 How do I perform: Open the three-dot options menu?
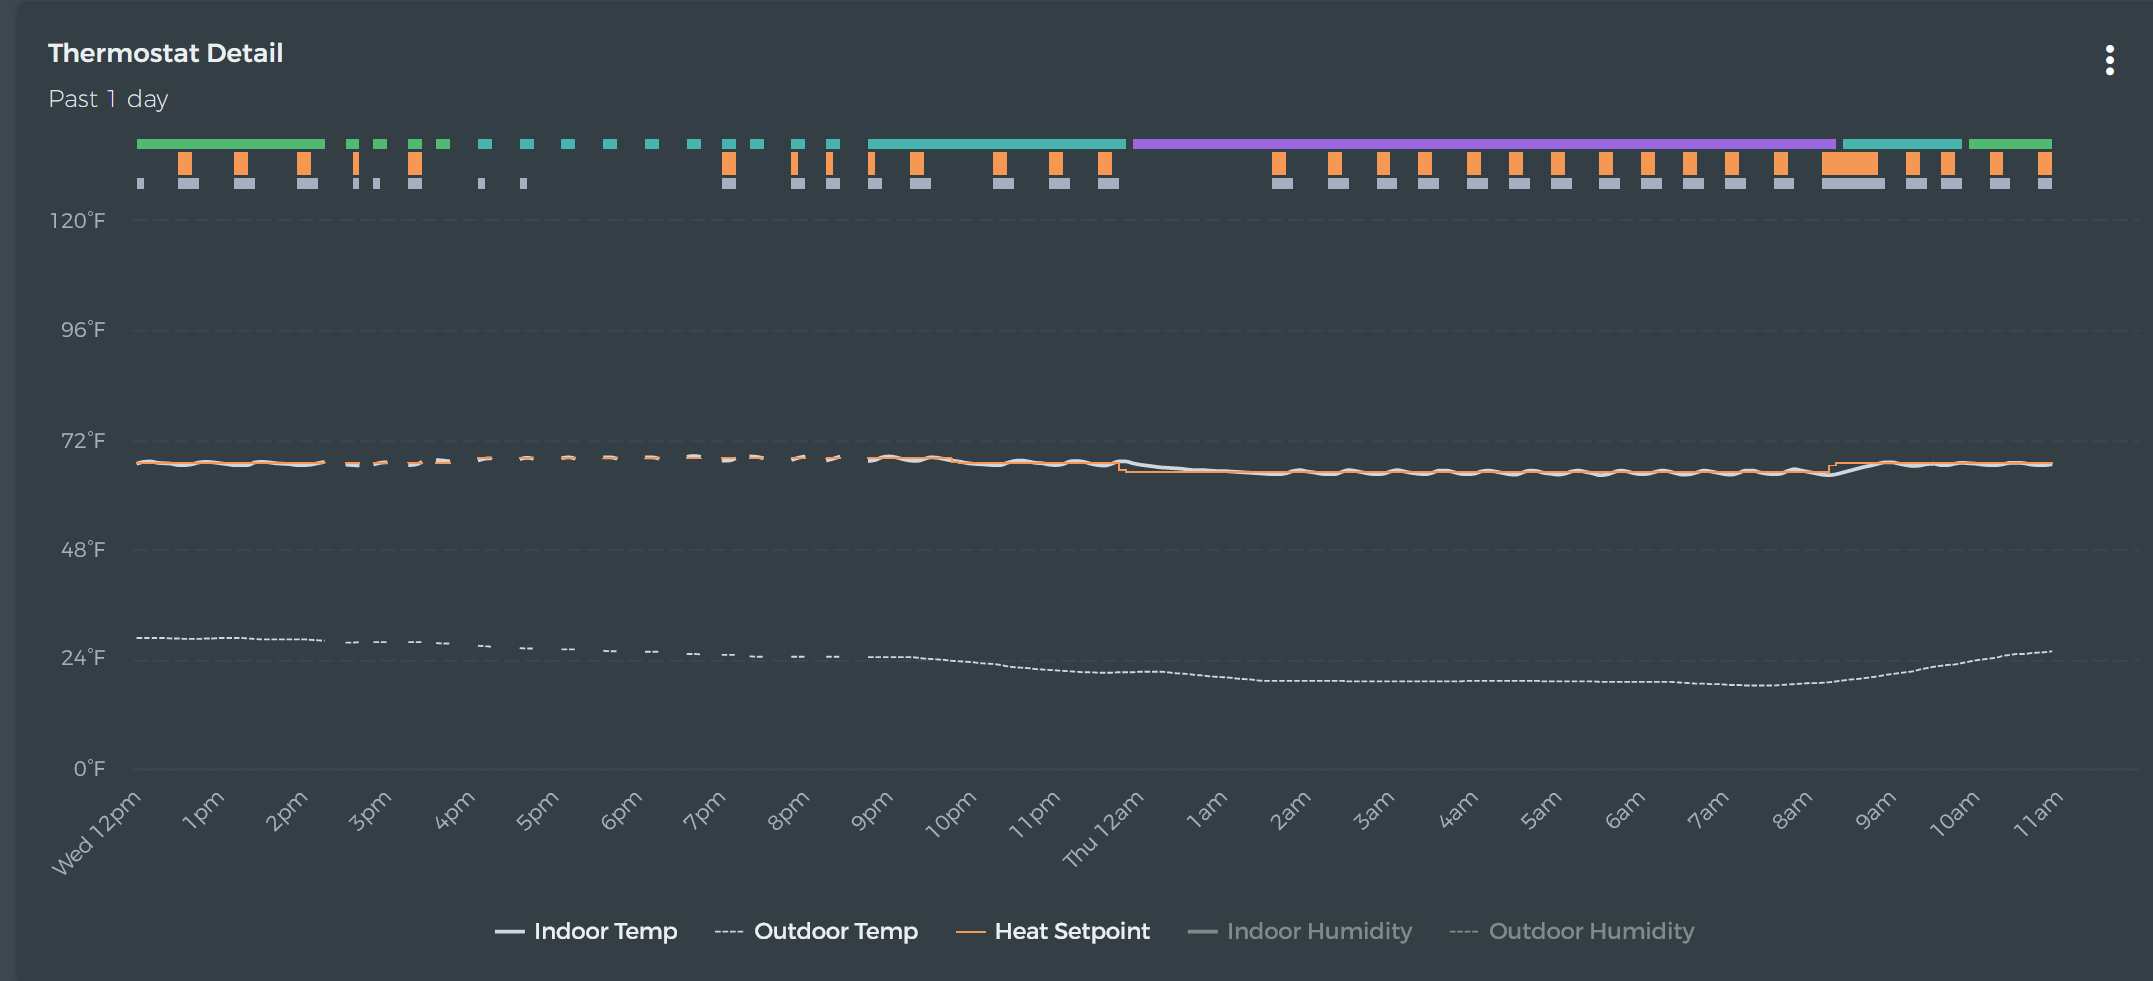click(2109, 60)
